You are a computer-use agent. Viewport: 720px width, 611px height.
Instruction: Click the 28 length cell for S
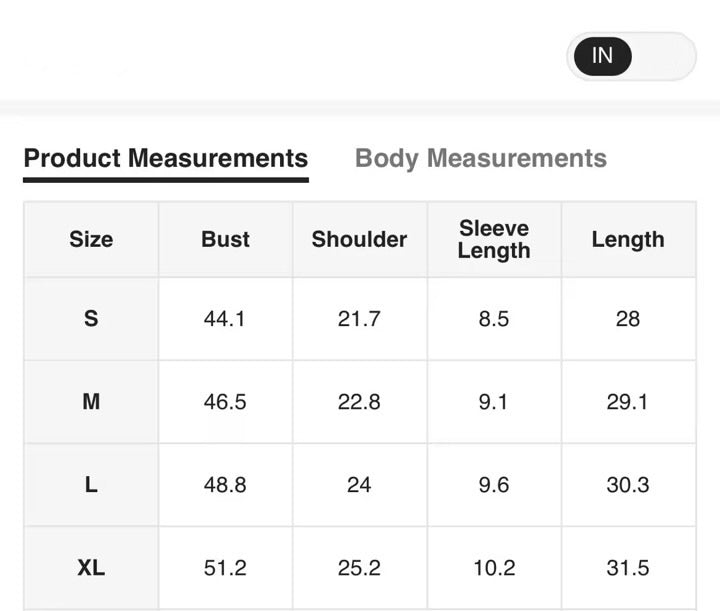coord(628,319)
